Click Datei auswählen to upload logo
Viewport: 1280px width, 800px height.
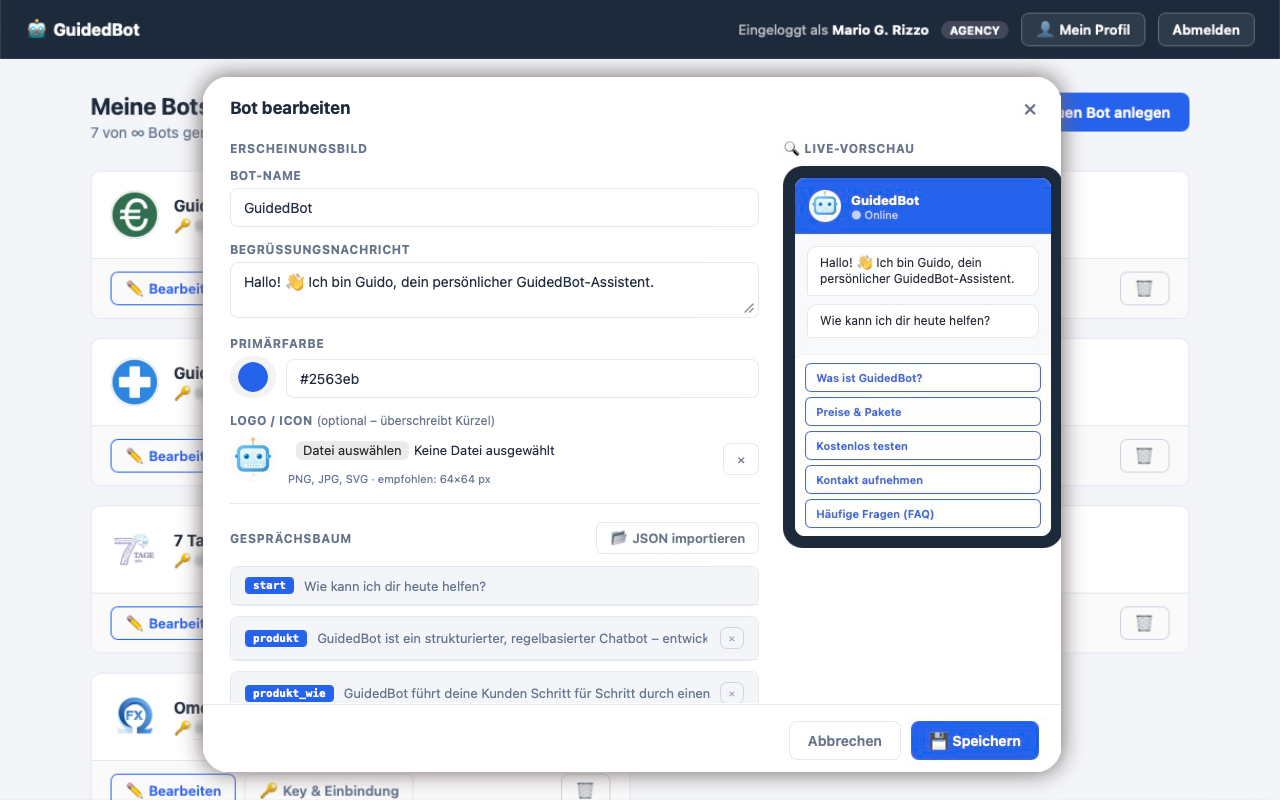coord(352,450)
